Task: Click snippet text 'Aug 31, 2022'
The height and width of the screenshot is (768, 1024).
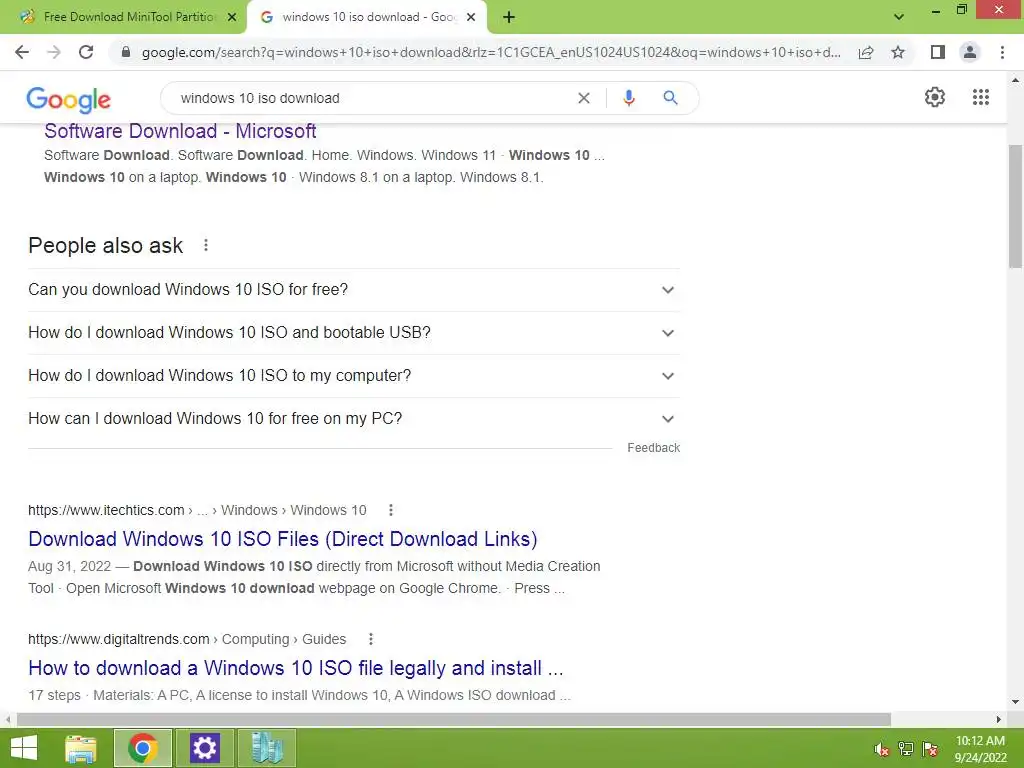Action: 70,566
